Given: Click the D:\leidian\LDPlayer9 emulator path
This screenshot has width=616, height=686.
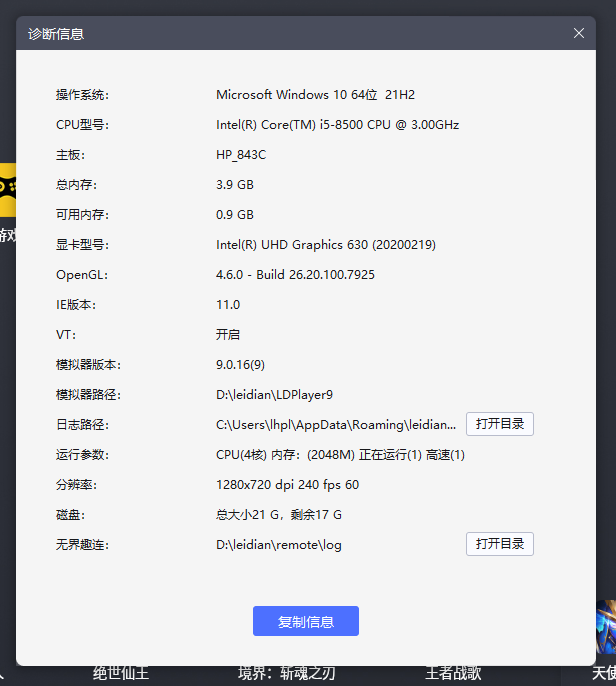Looking at the screenshot, I should coord(274,395).
